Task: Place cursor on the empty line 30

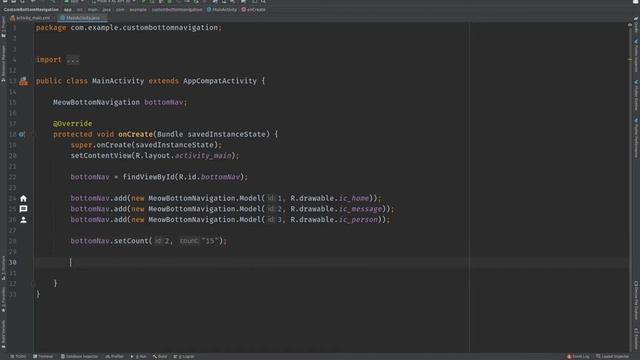Action: coord(331,262)
